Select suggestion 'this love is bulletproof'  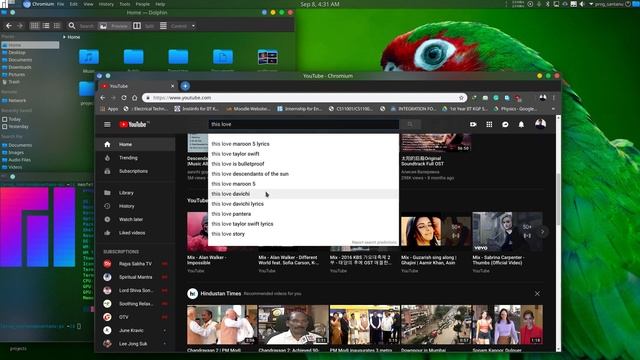click(303, 164)
